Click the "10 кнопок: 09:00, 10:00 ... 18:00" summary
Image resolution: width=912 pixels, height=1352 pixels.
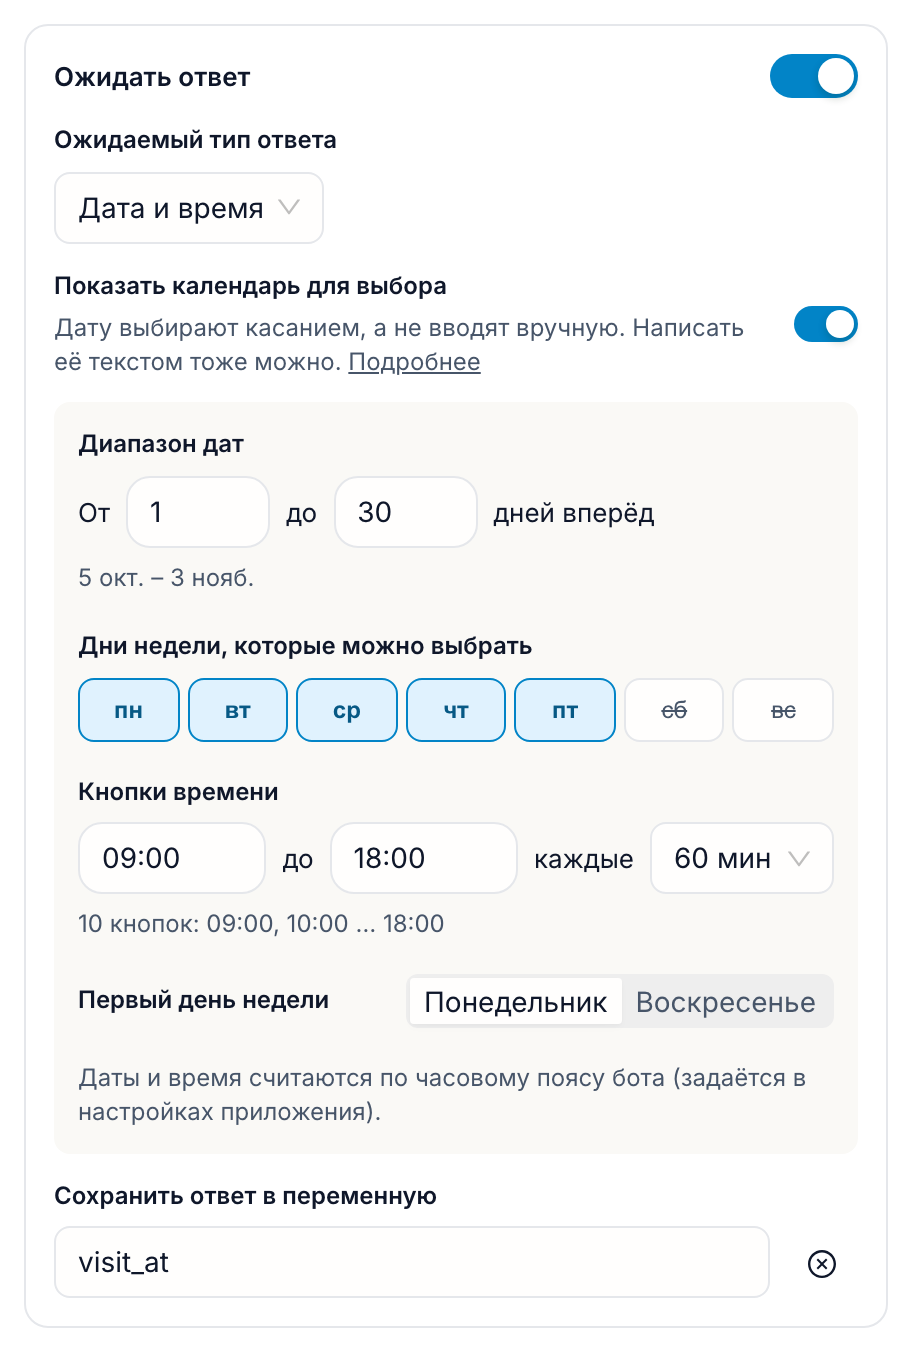pyautogui.click(x=261, y=923)
